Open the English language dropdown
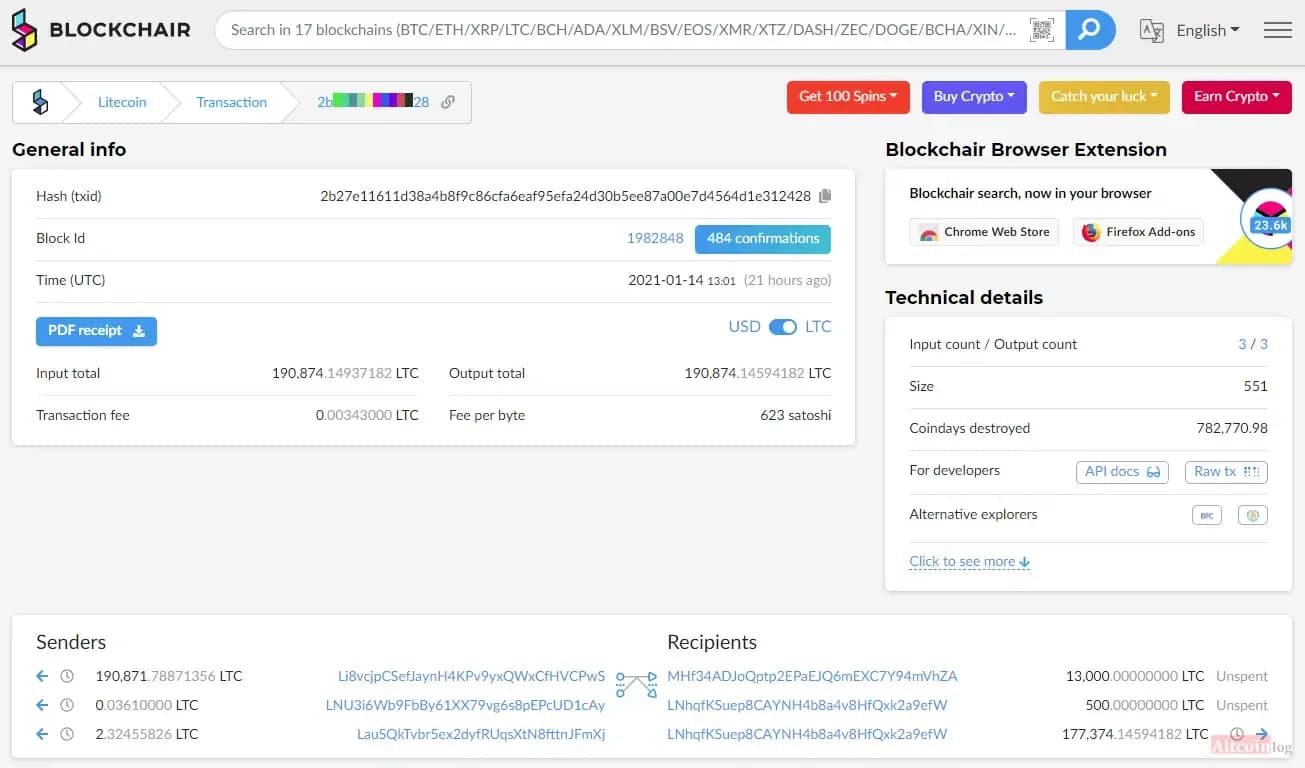Screen dimensions: 1305x768 pyautogui.click(x=1208, y=31)
